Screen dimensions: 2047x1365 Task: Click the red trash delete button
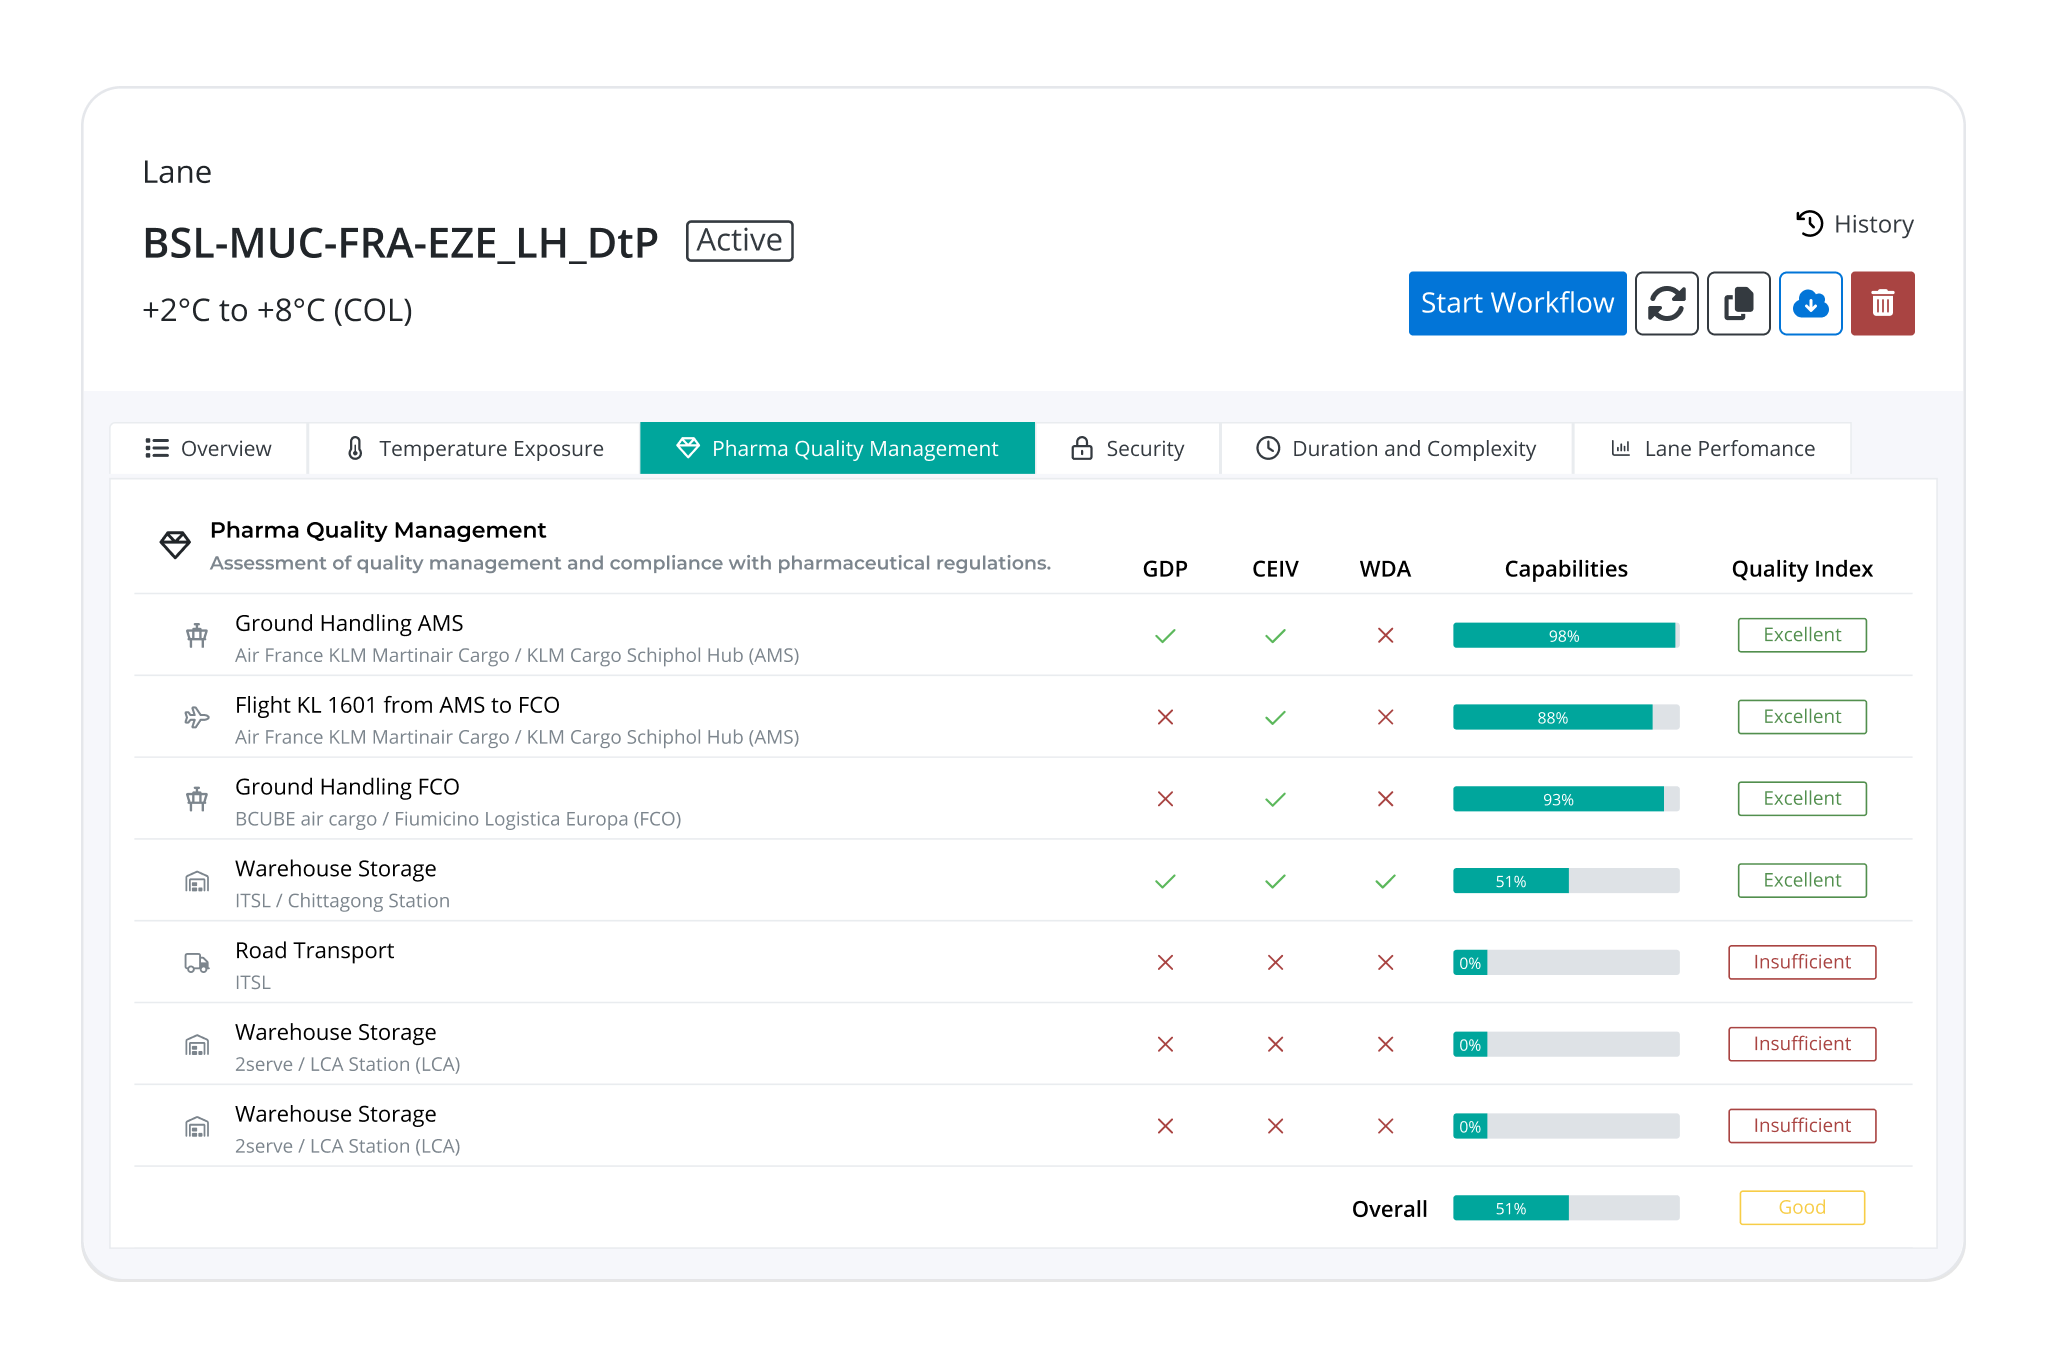[1882, 303]
